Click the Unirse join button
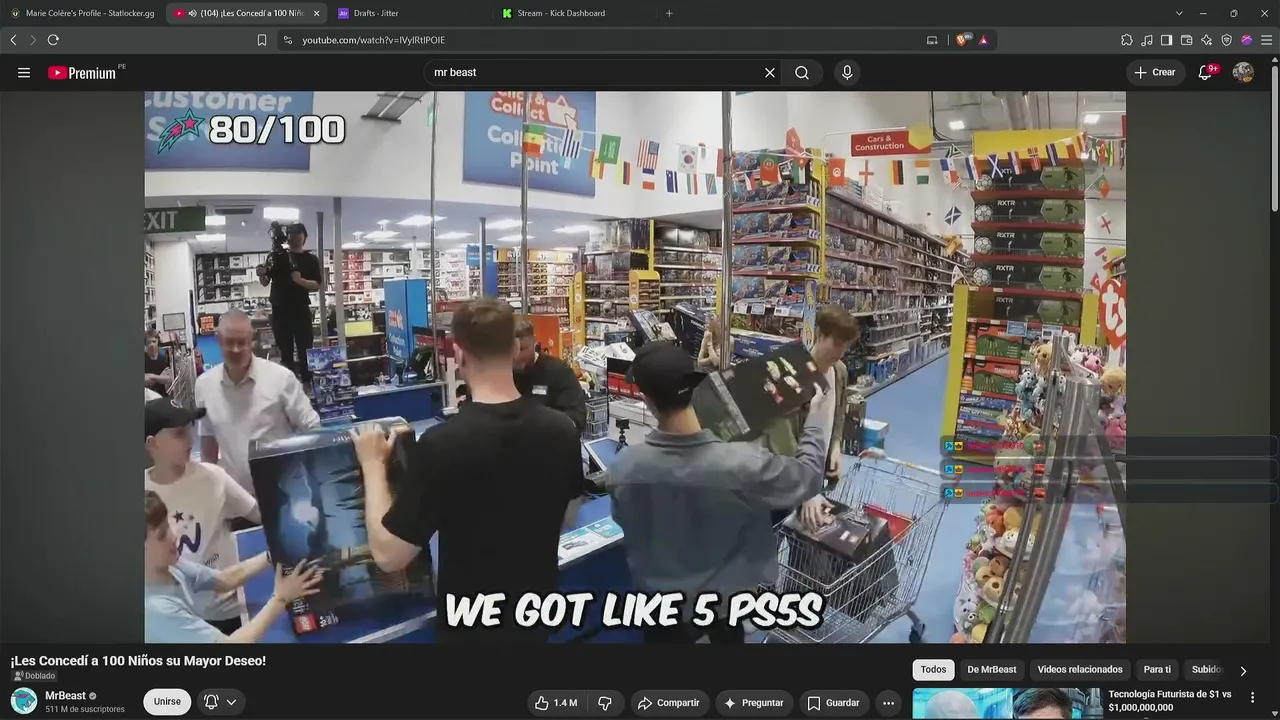 (x=167, y=702)
